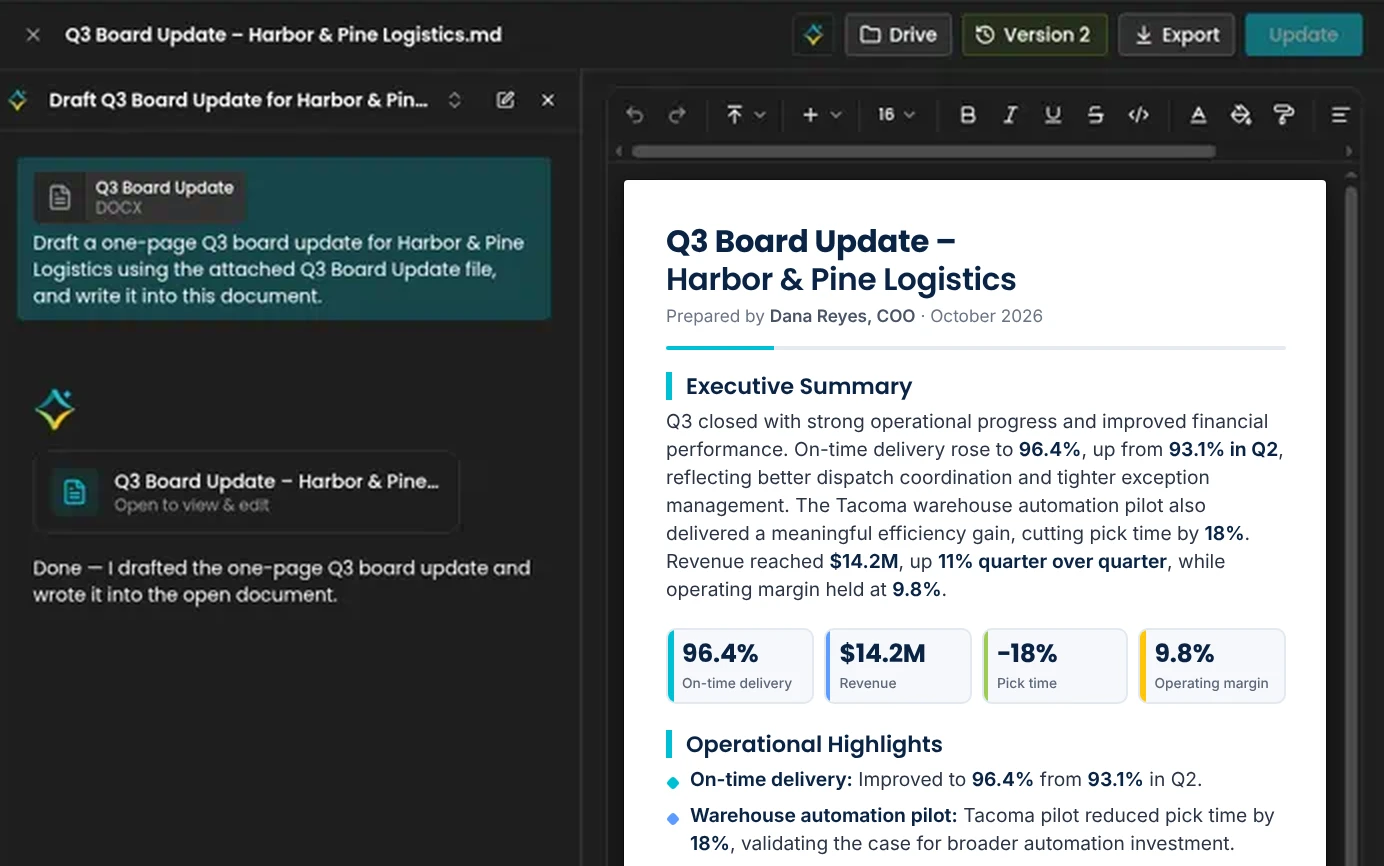
Task: Toggle underline formatting
Action: pos(1053,115)
